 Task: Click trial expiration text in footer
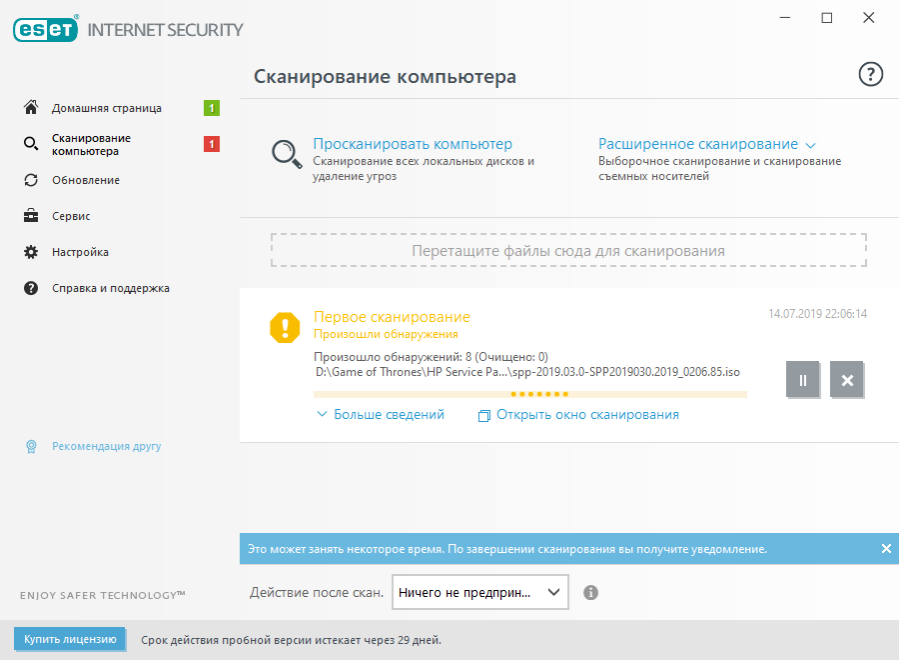click(291, 640)
